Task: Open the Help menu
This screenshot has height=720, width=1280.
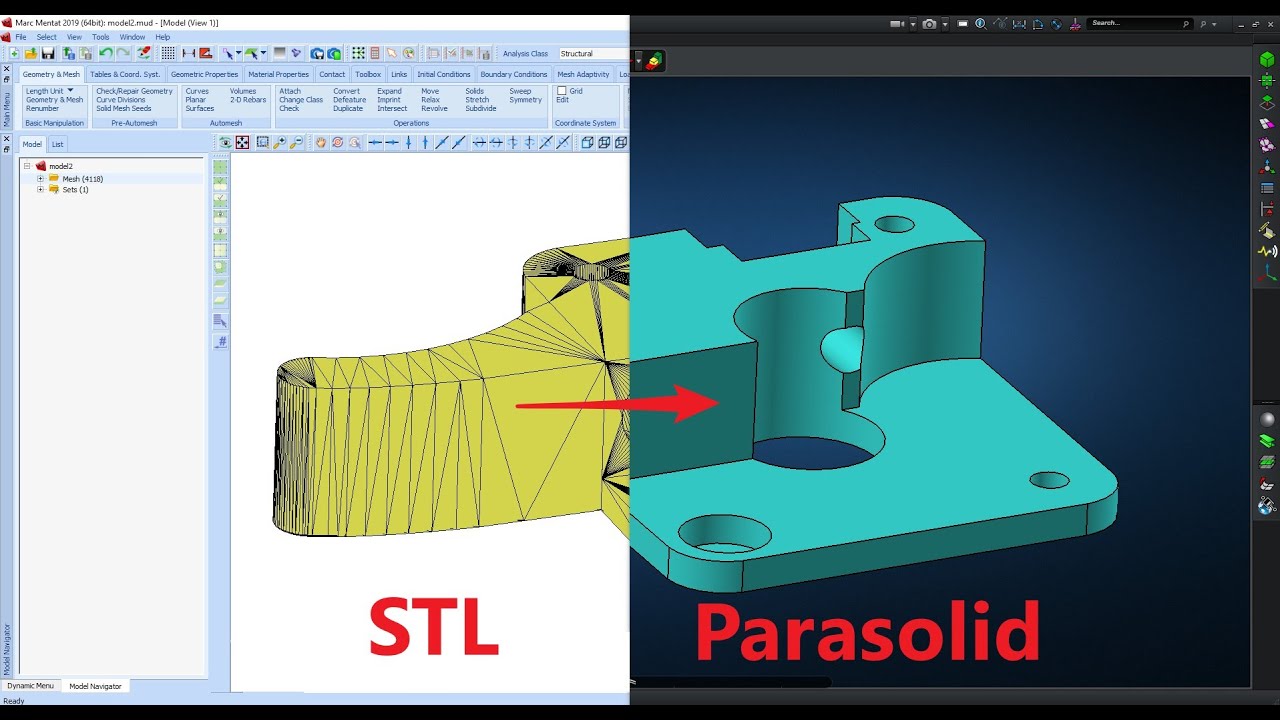Action: [x=162, y=37]
